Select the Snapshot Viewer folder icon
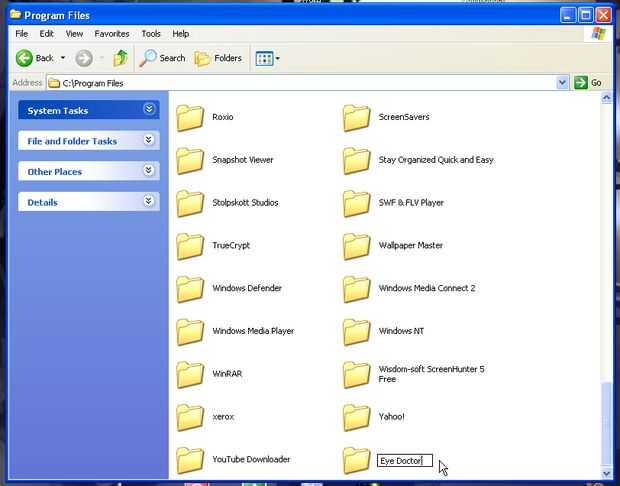620x486 pixels. click(x=190, y=160)
